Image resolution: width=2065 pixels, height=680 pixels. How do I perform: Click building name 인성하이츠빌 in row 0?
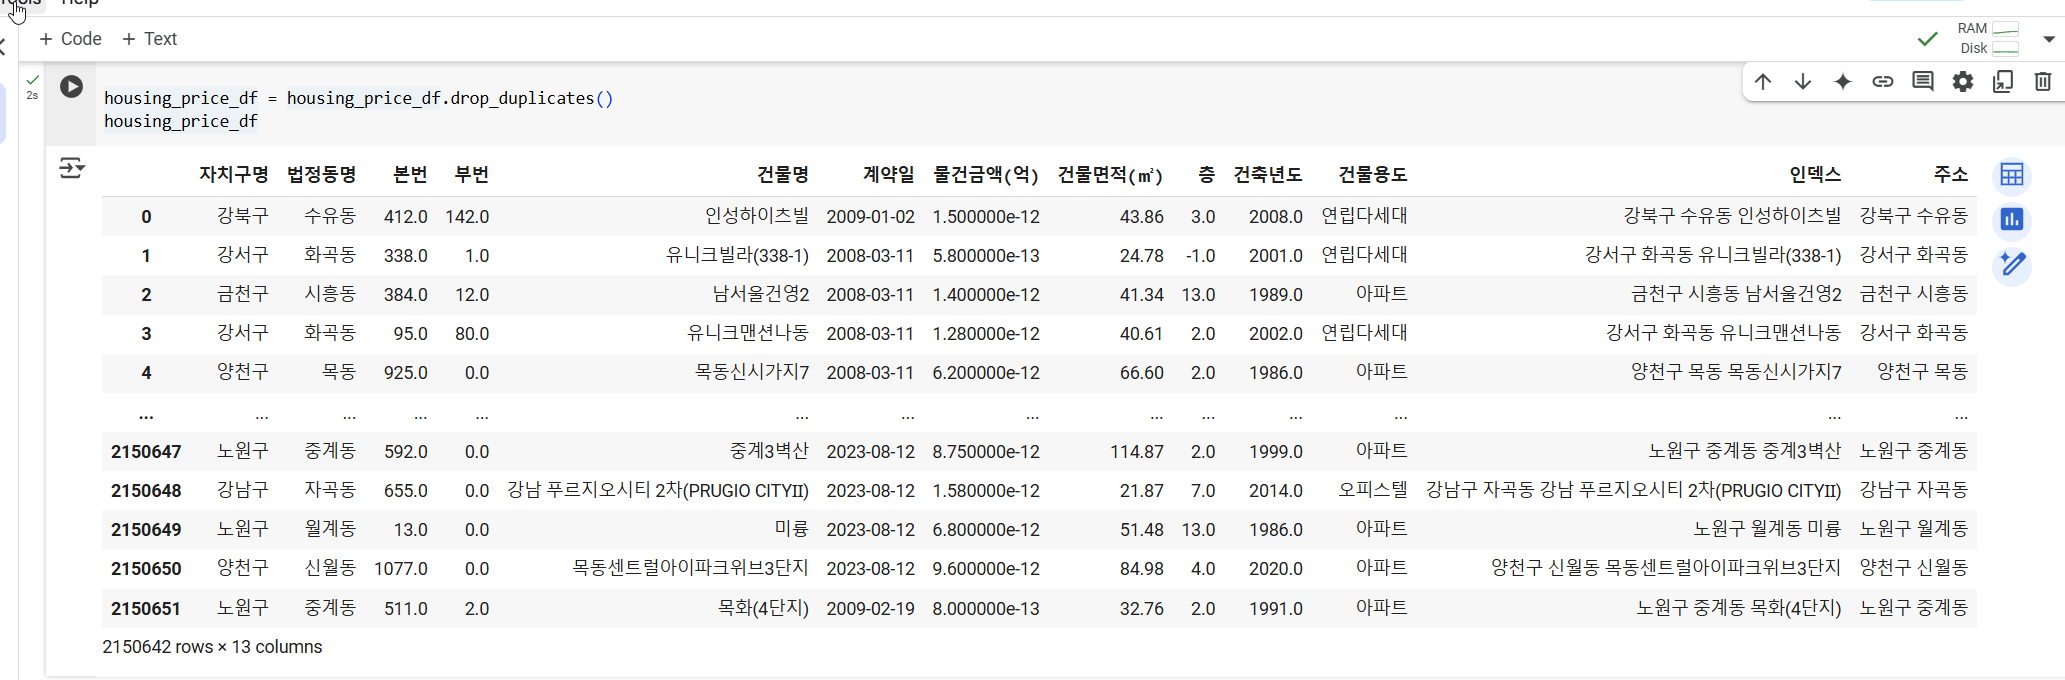click(x=757, y=216)
